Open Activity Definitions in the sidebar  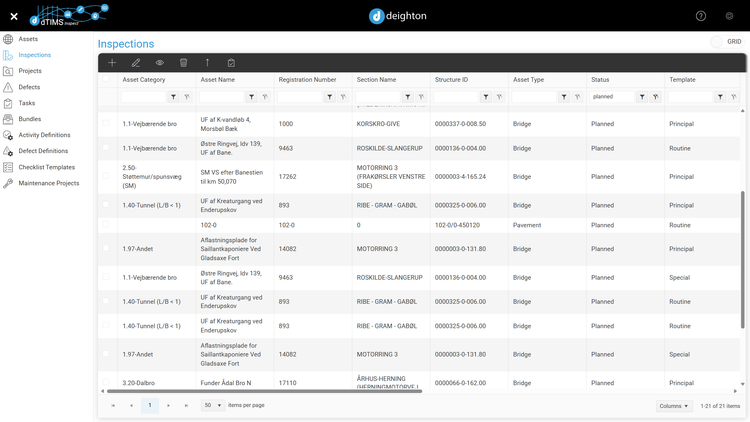(x=44, y=135)
